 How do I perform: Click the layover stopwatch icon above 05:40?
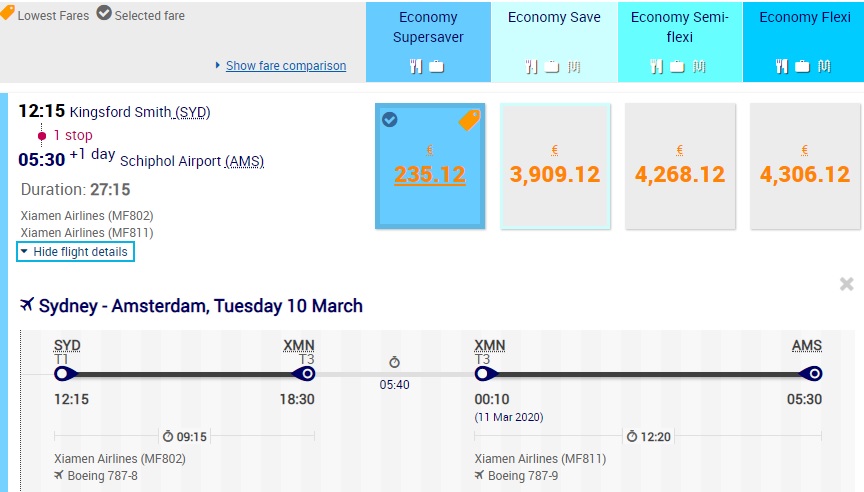pyautogui.click(x=394, y=362)
